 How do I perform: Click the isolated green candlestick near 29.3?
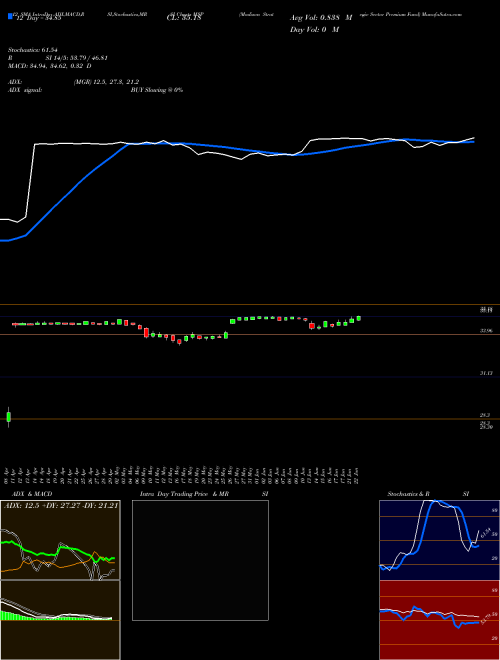pyautogui.click(x=8, y=417)
